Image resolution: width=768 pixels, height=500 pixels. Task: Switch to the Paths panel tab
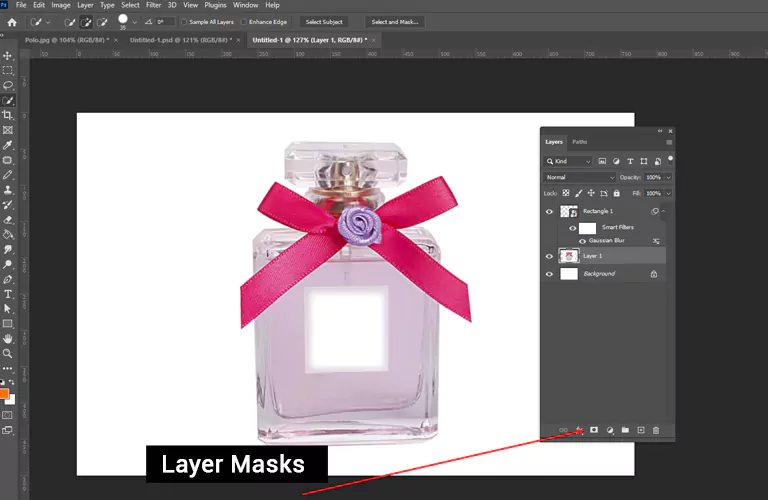coord(579,142)
